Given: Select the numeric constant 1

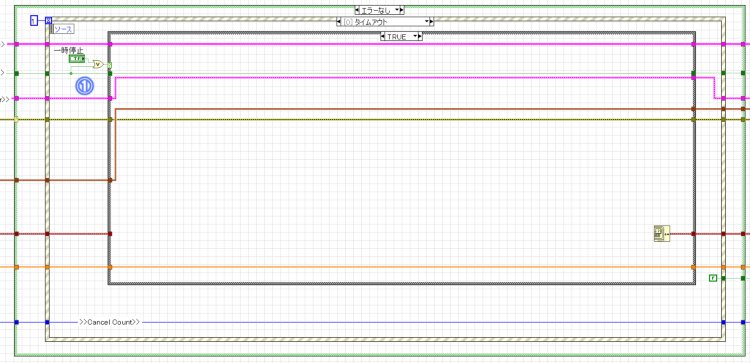Looking at the screenshot, I should pyautogui.click(x=33, y=21).
